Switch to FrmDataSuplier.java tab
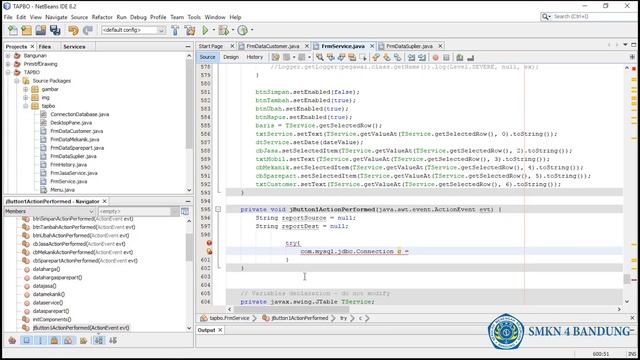Viewport: 640px width, 360px height. (x=409, y=46)
